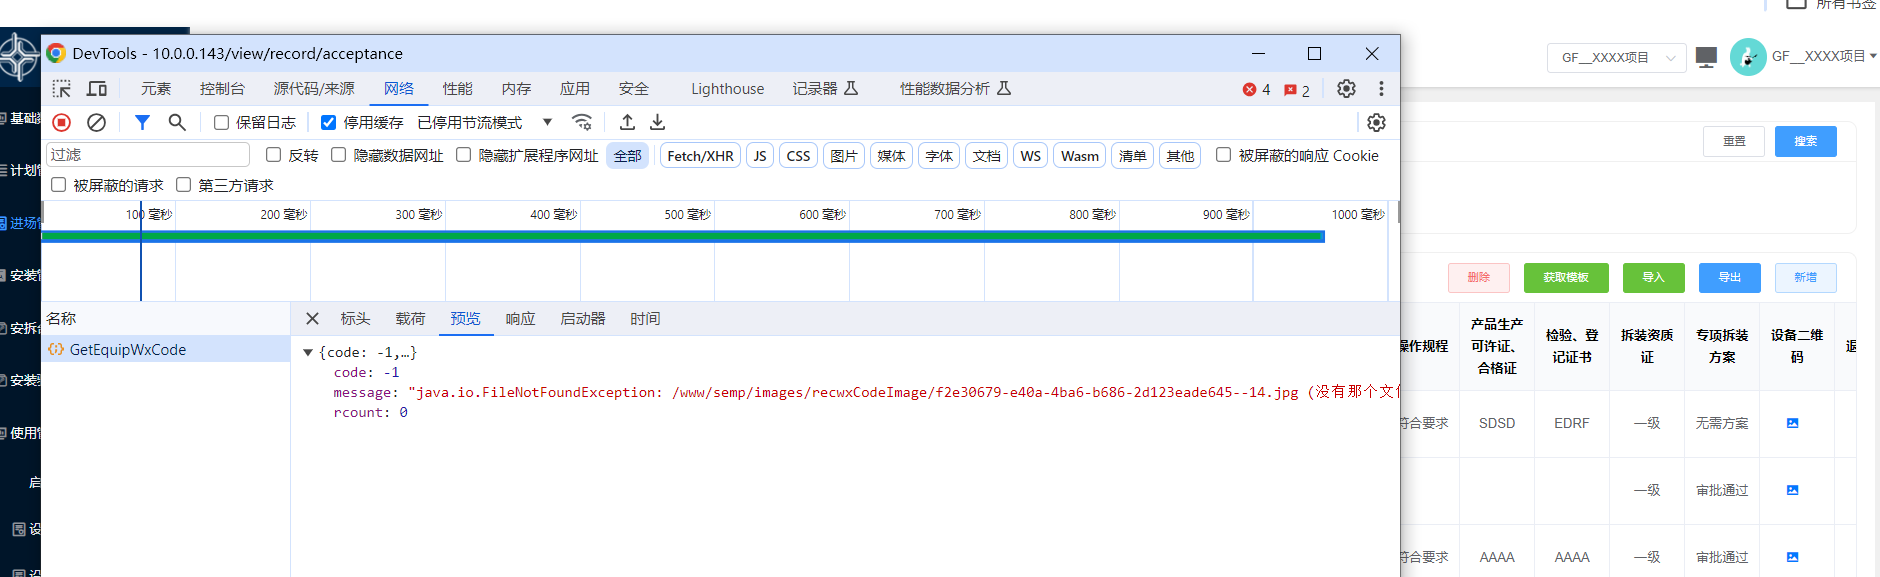The image size is (1880, 577).
Task: Click the inspect element picker icon
Action: [x=62, y=89]
